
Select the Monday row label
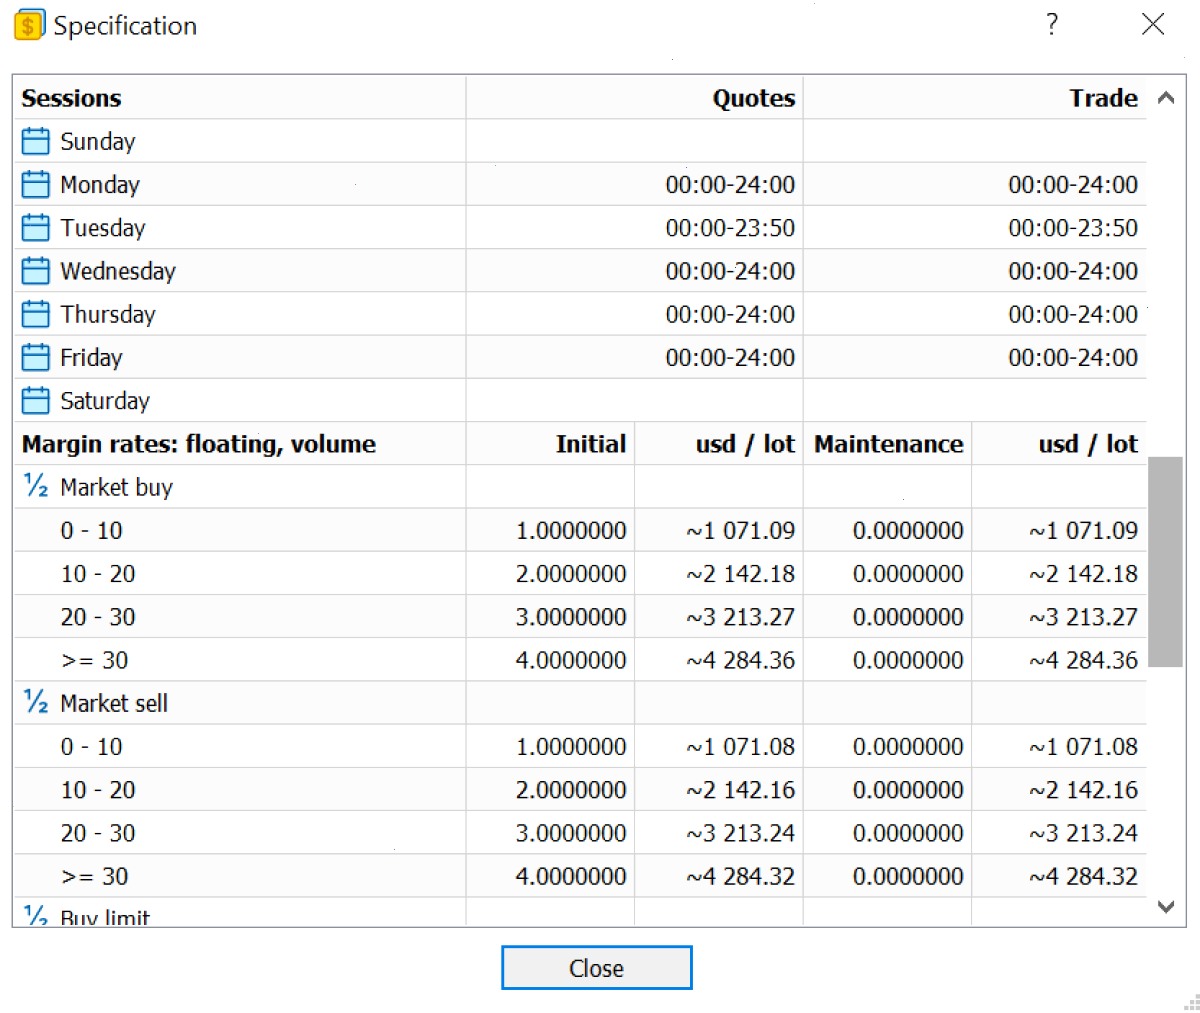[x=100, y=185]
